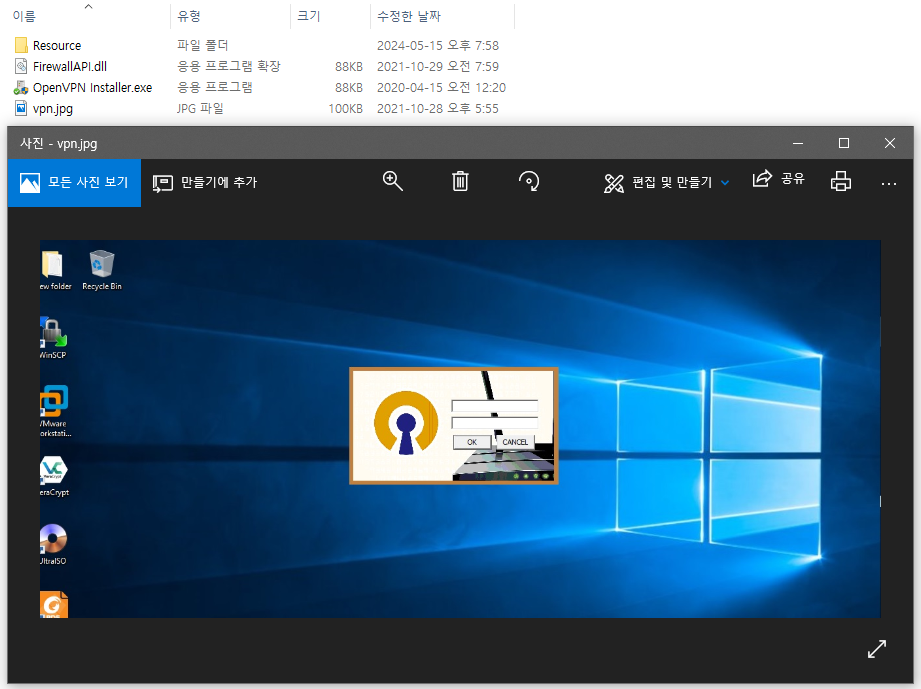Image resolution: width=921 pixels, height=689 pixels.
Task: Click the displayed vpn.jpg photo
Action: point(460,429)
